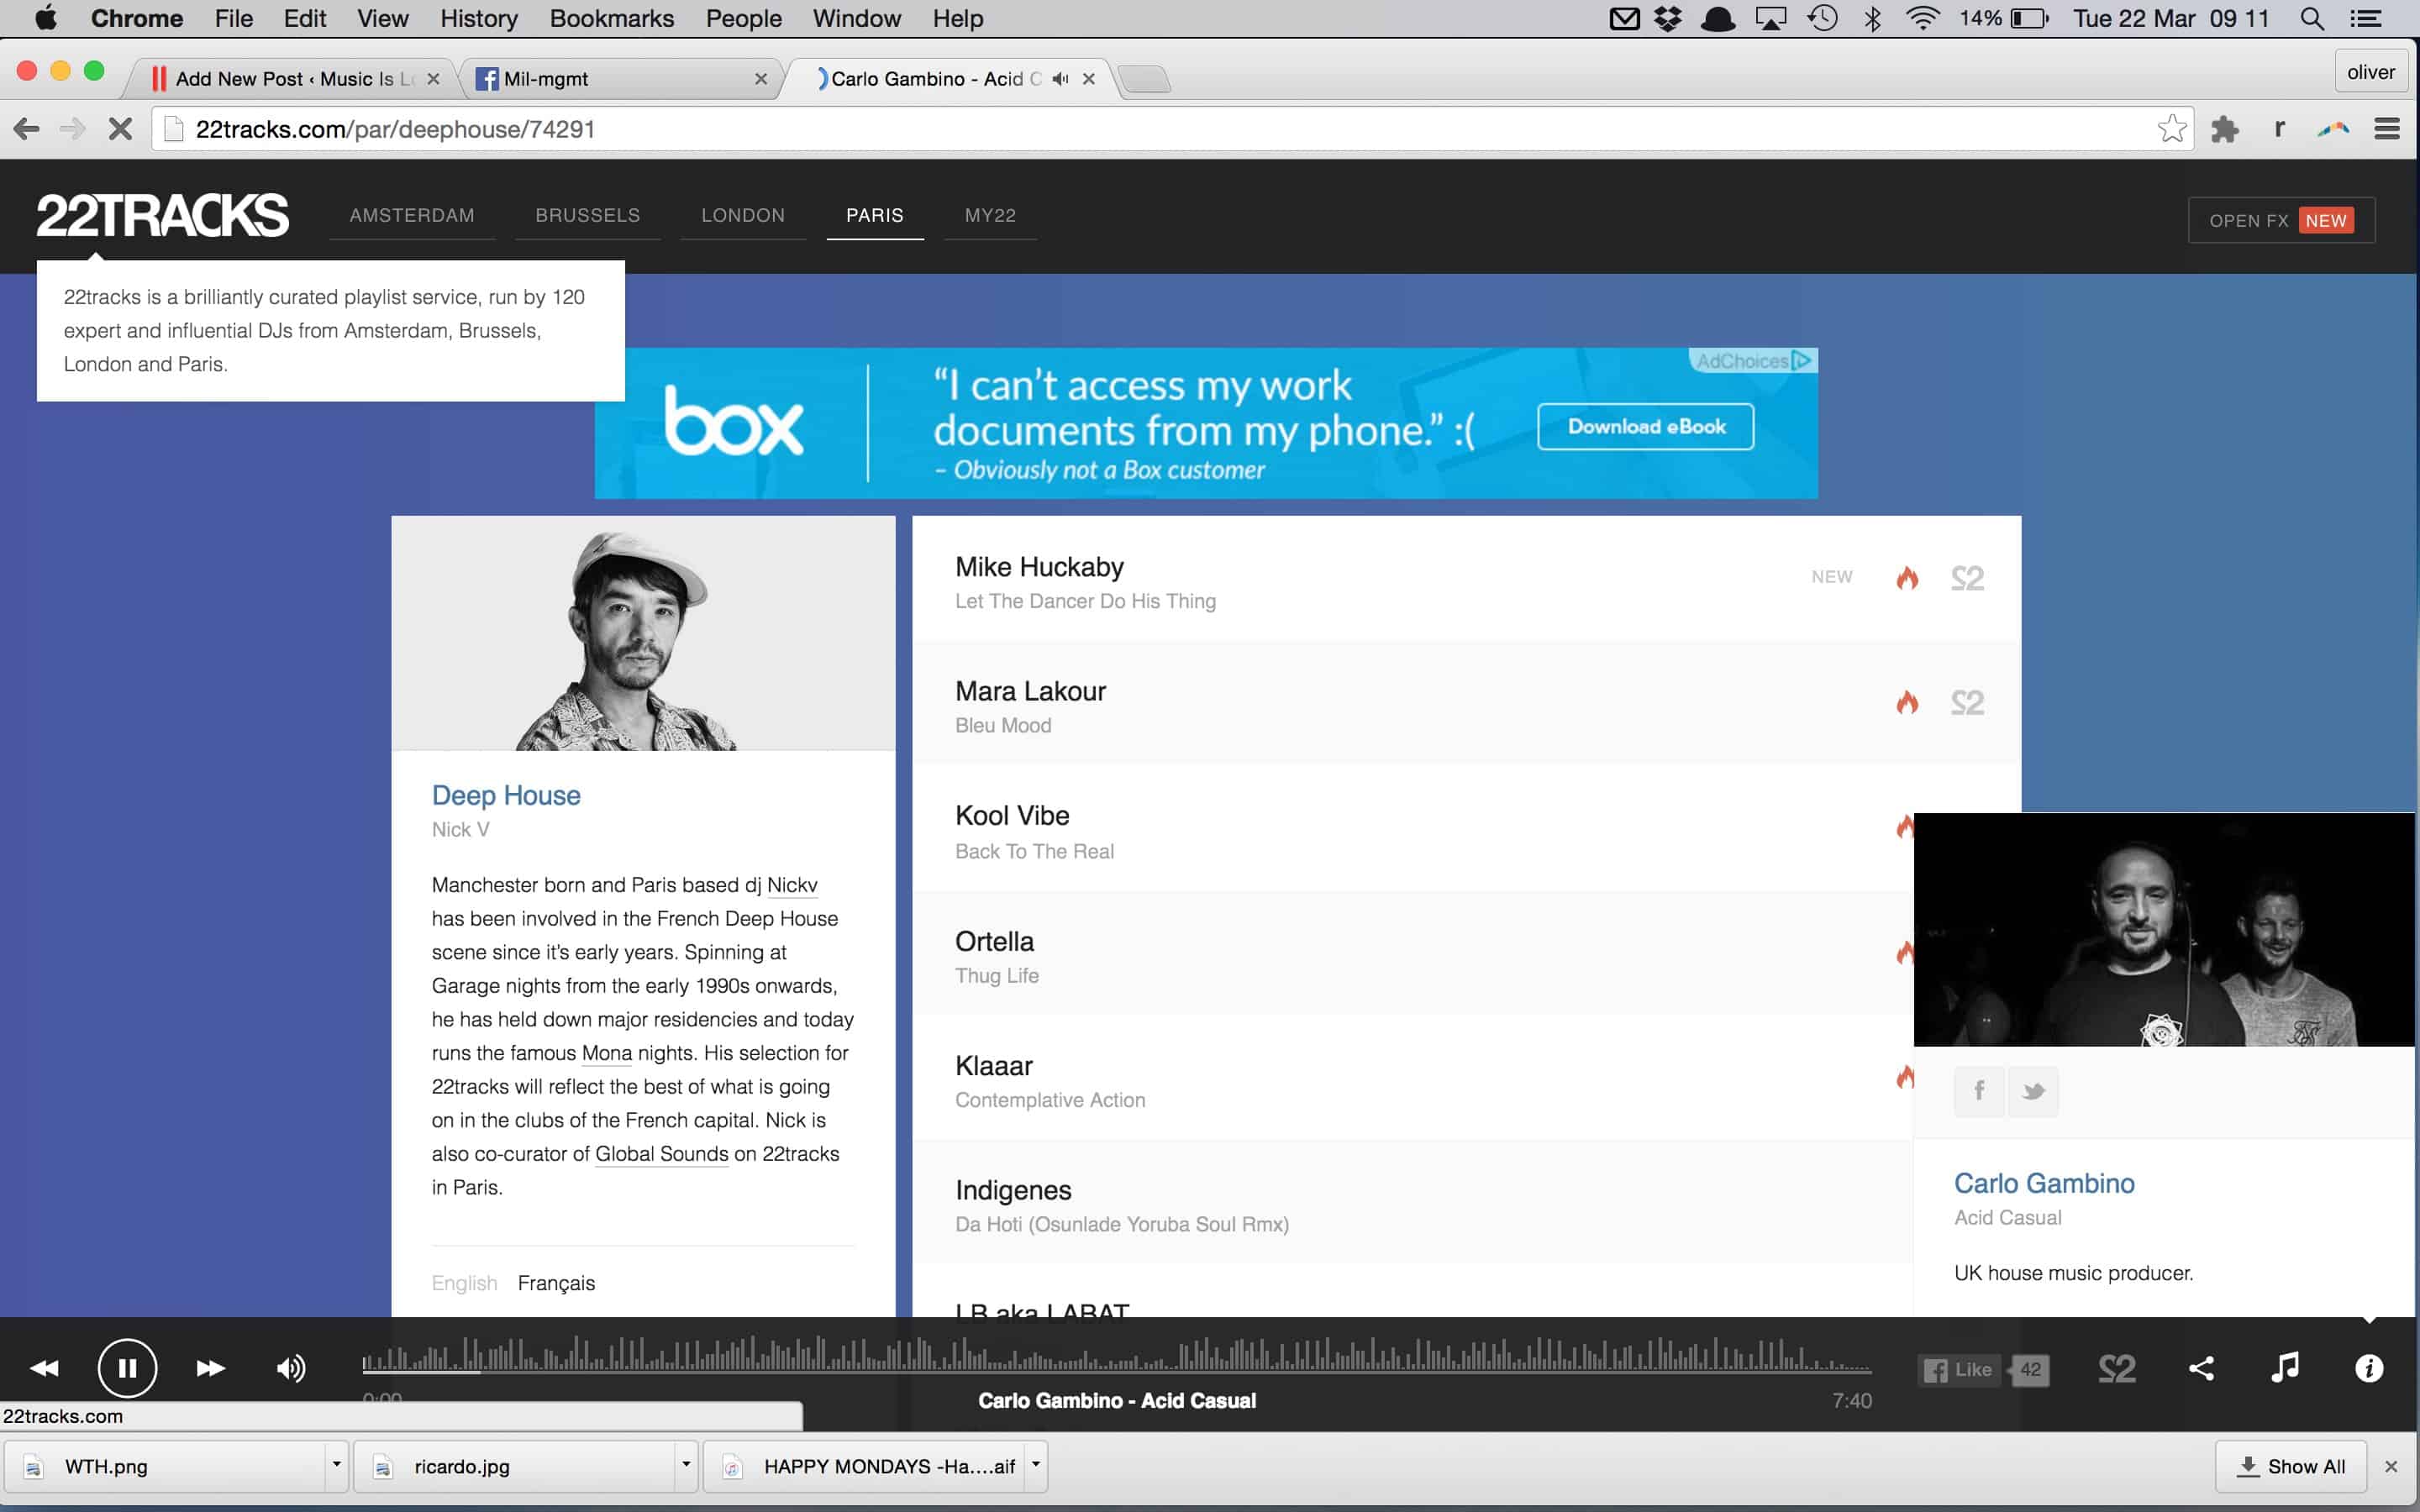Open the MY22 tab

[x=990, y=215]
